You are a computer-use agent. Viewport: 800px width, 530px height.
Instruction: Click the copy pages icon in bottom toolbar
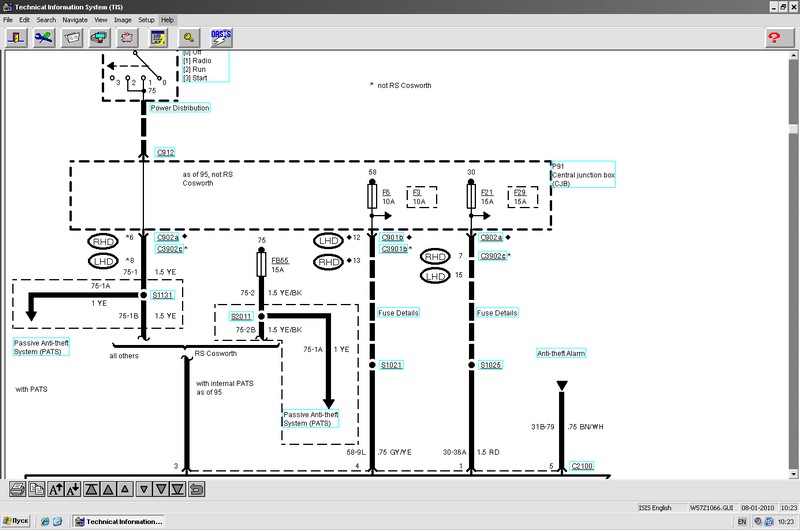36,489
